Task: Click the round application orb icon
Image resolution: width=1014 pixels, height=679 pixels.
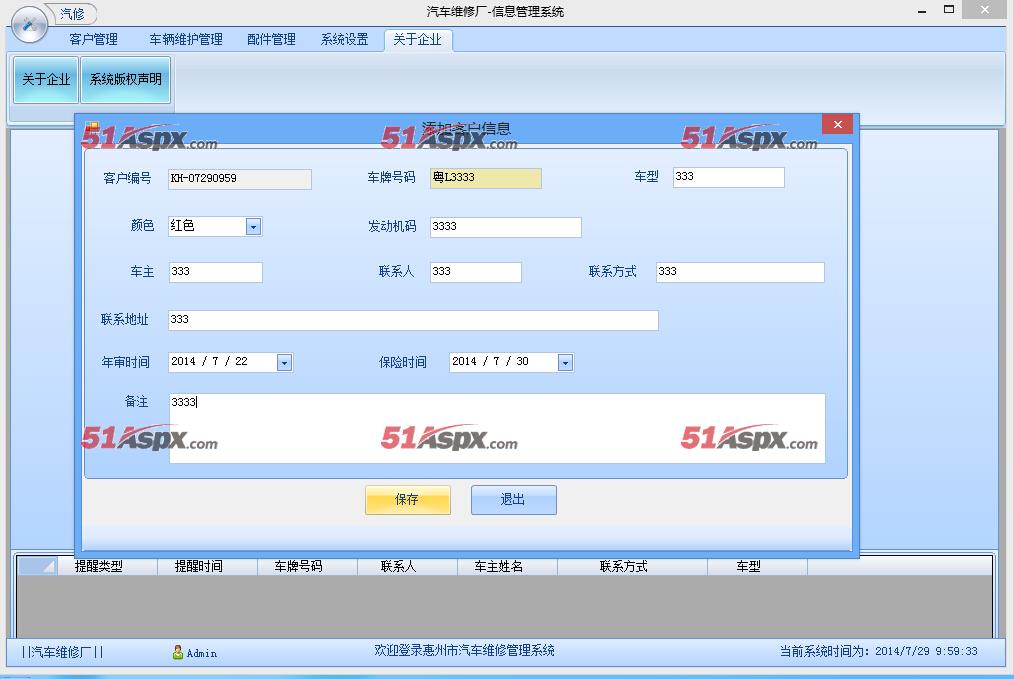Action: click(x=29, y=23)
